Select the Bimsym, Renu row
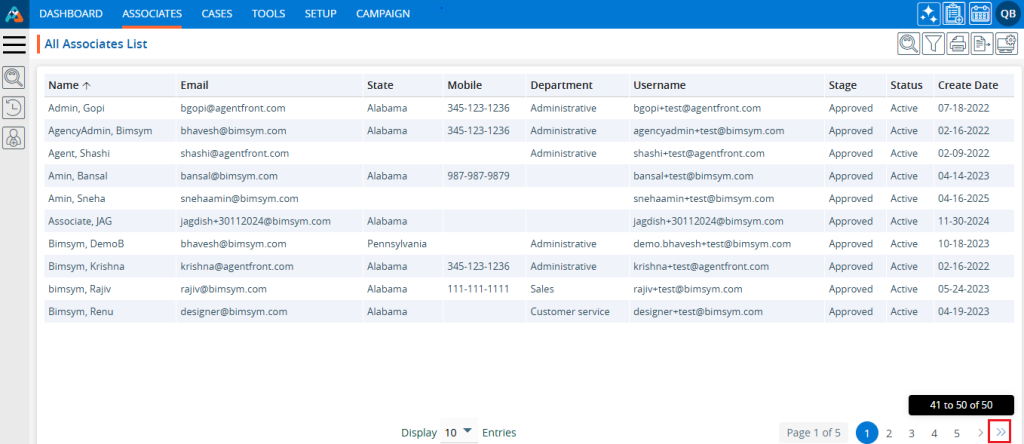 click(76, 311)
